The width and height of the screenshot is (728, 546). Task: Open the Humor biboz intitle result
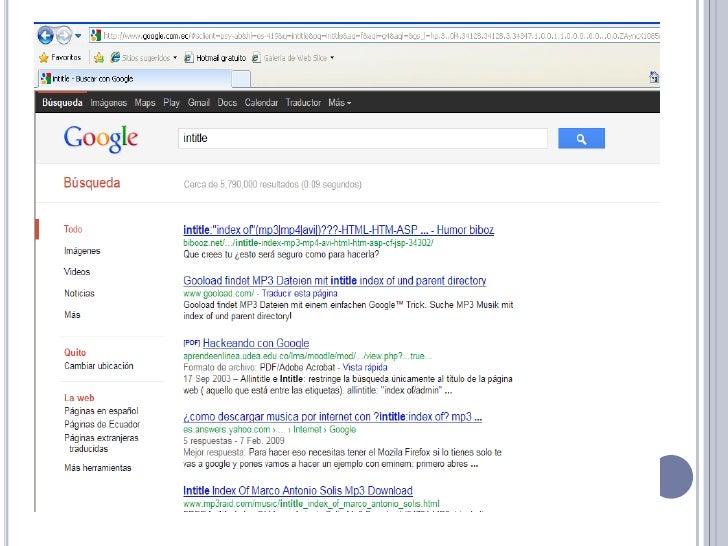(x=338, y=230)
